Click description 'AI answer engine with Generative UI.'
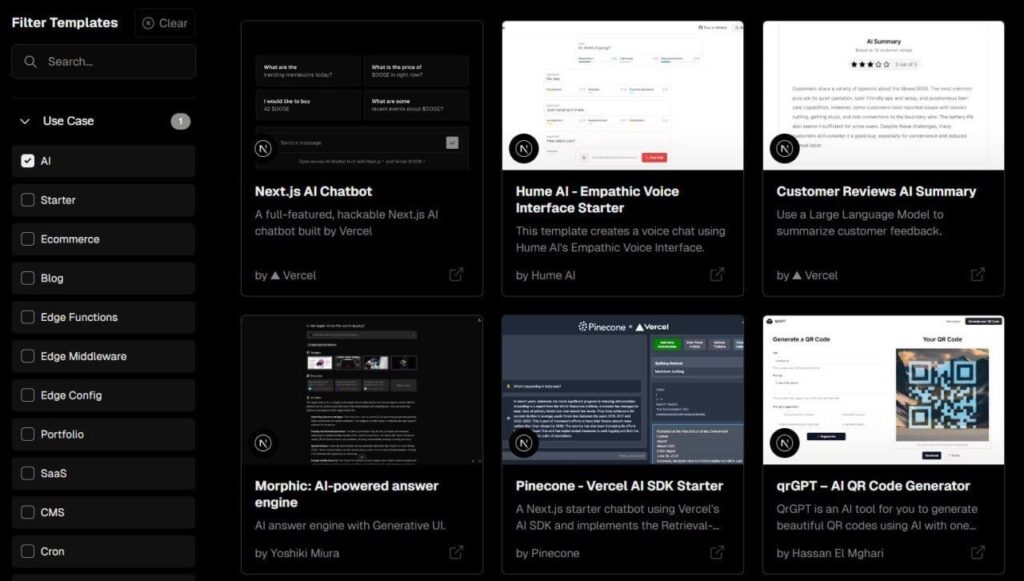The width and height of the screenshot is (1024, 581). tap(350, 526)
